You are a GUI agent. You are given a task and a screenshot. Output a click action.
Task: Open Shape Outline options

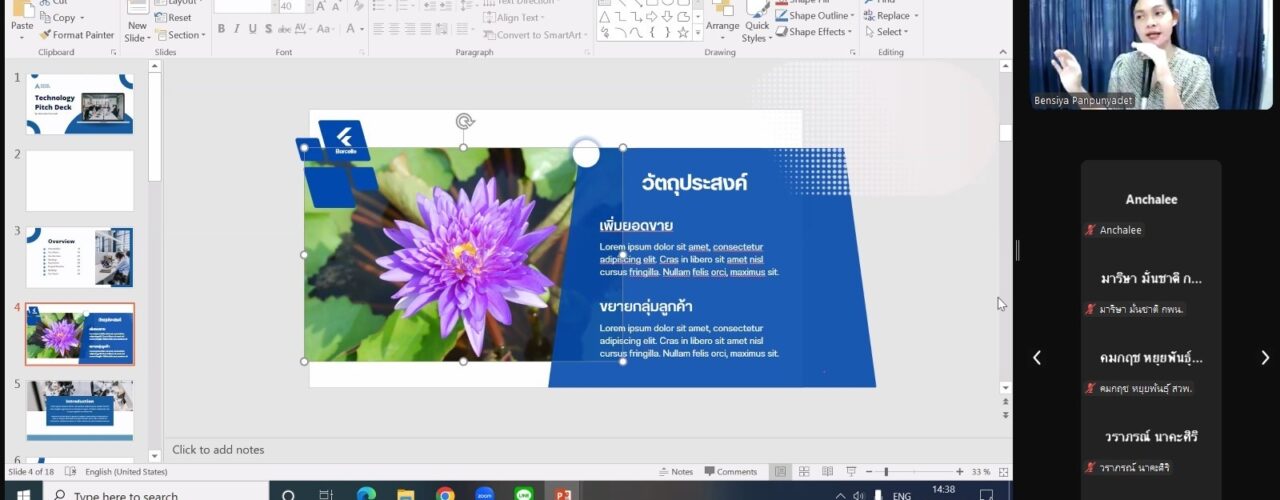pyautogui.click(x=815, y=16)
